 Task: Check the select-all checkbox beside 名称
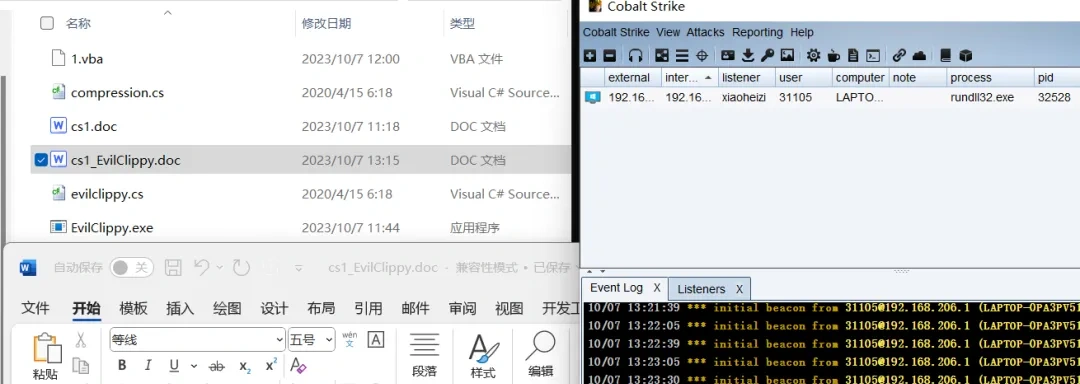coord(47,23)
